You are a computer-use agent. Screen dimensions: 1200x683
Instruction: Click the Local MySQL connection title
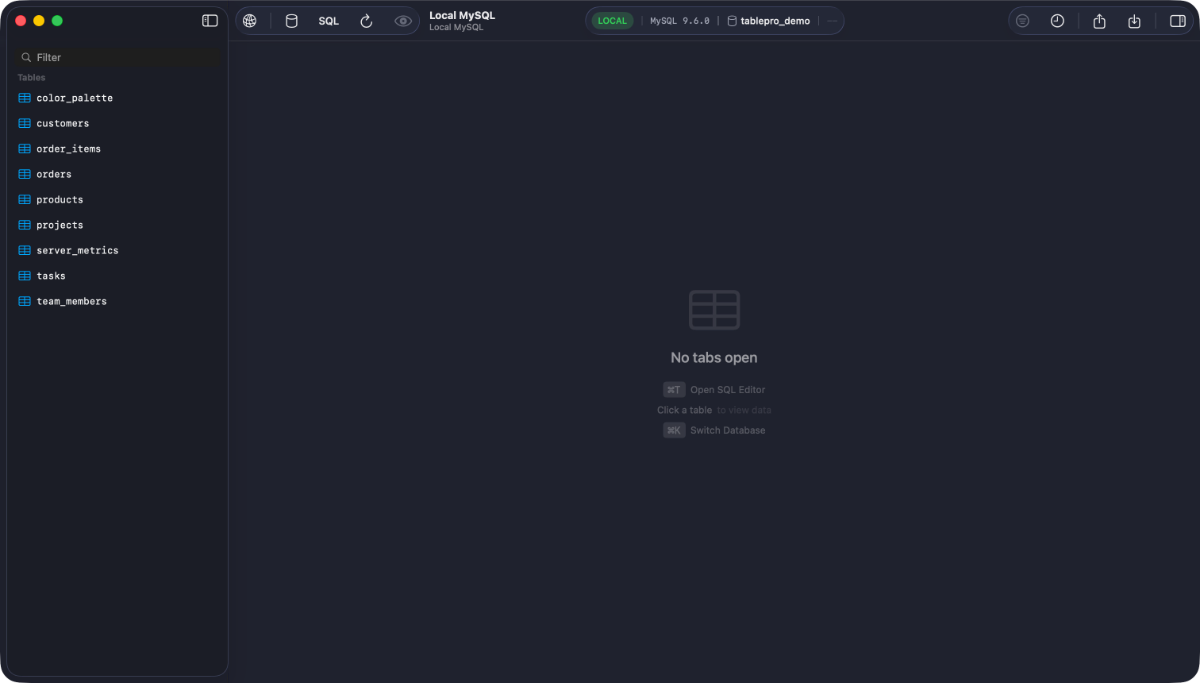pyautogui.click(x=462, y=16)
